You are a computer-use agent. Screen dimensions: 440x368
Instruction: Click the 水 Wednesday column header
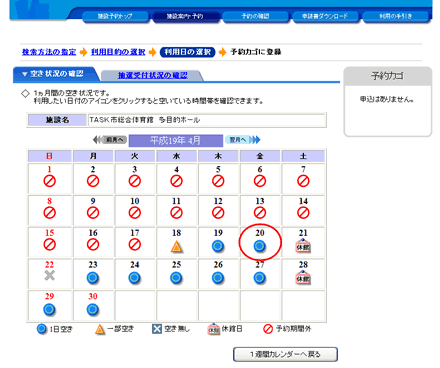176,156
